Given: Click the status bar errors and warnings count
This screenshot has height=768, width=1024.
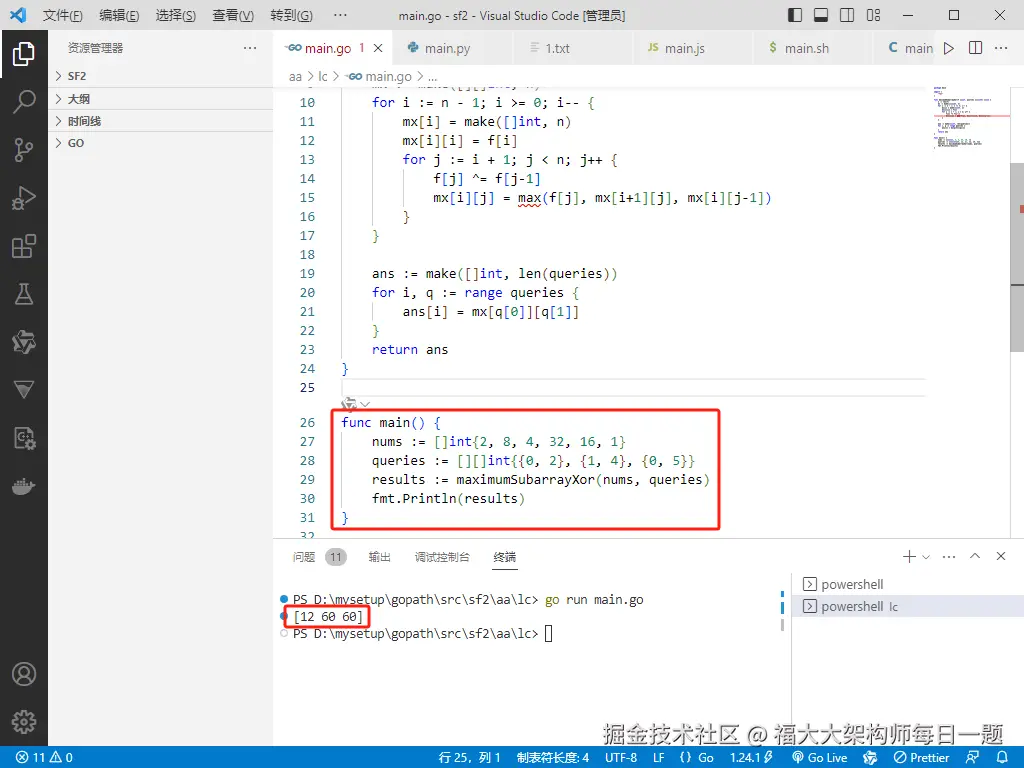Looking at the screenshot, I should [44, 758].
